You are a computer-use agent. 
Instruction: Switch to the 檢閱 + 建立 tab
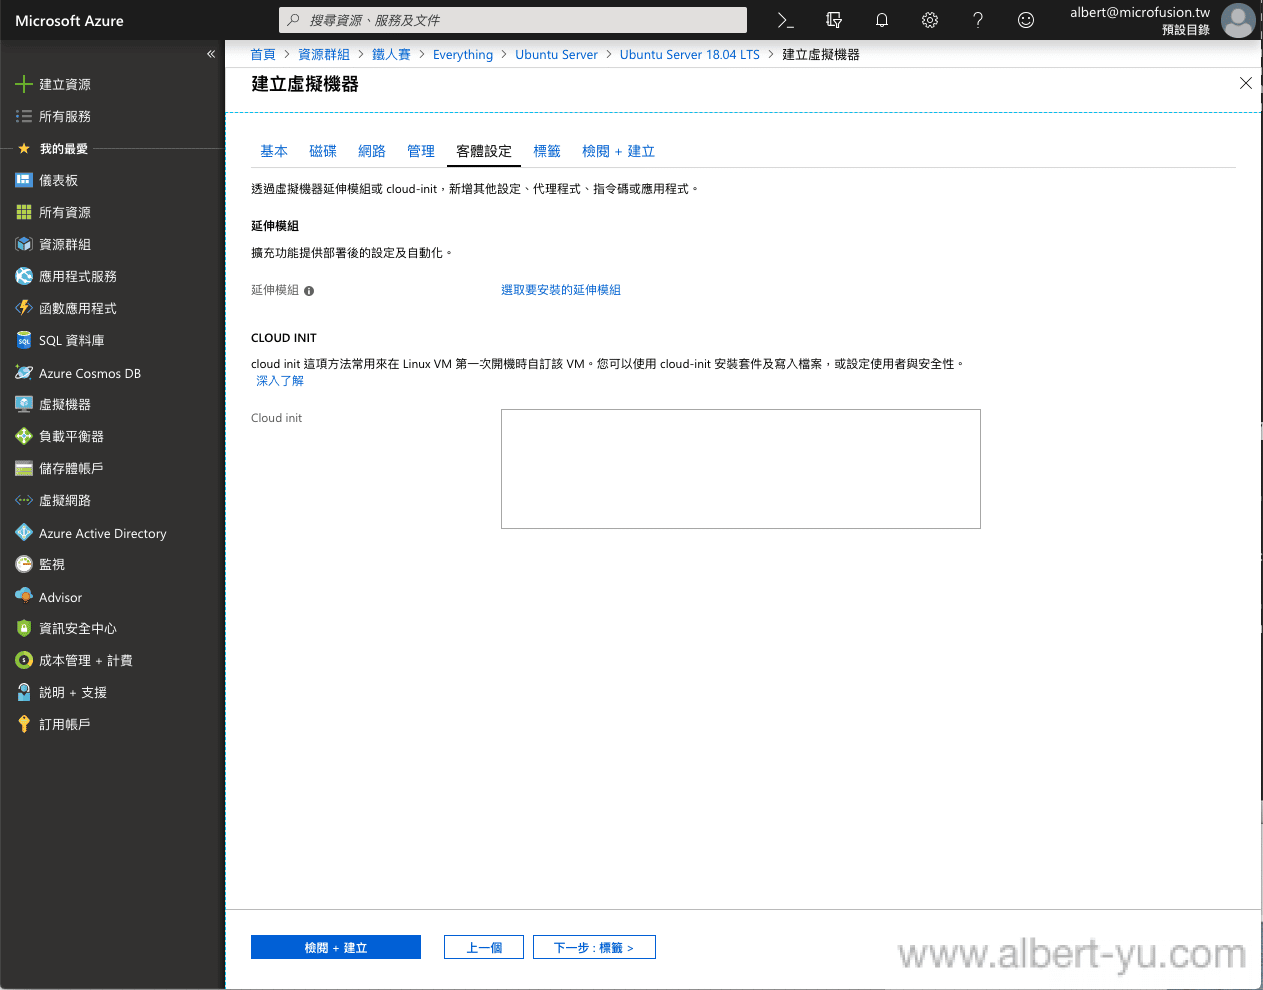click(618, 151)
